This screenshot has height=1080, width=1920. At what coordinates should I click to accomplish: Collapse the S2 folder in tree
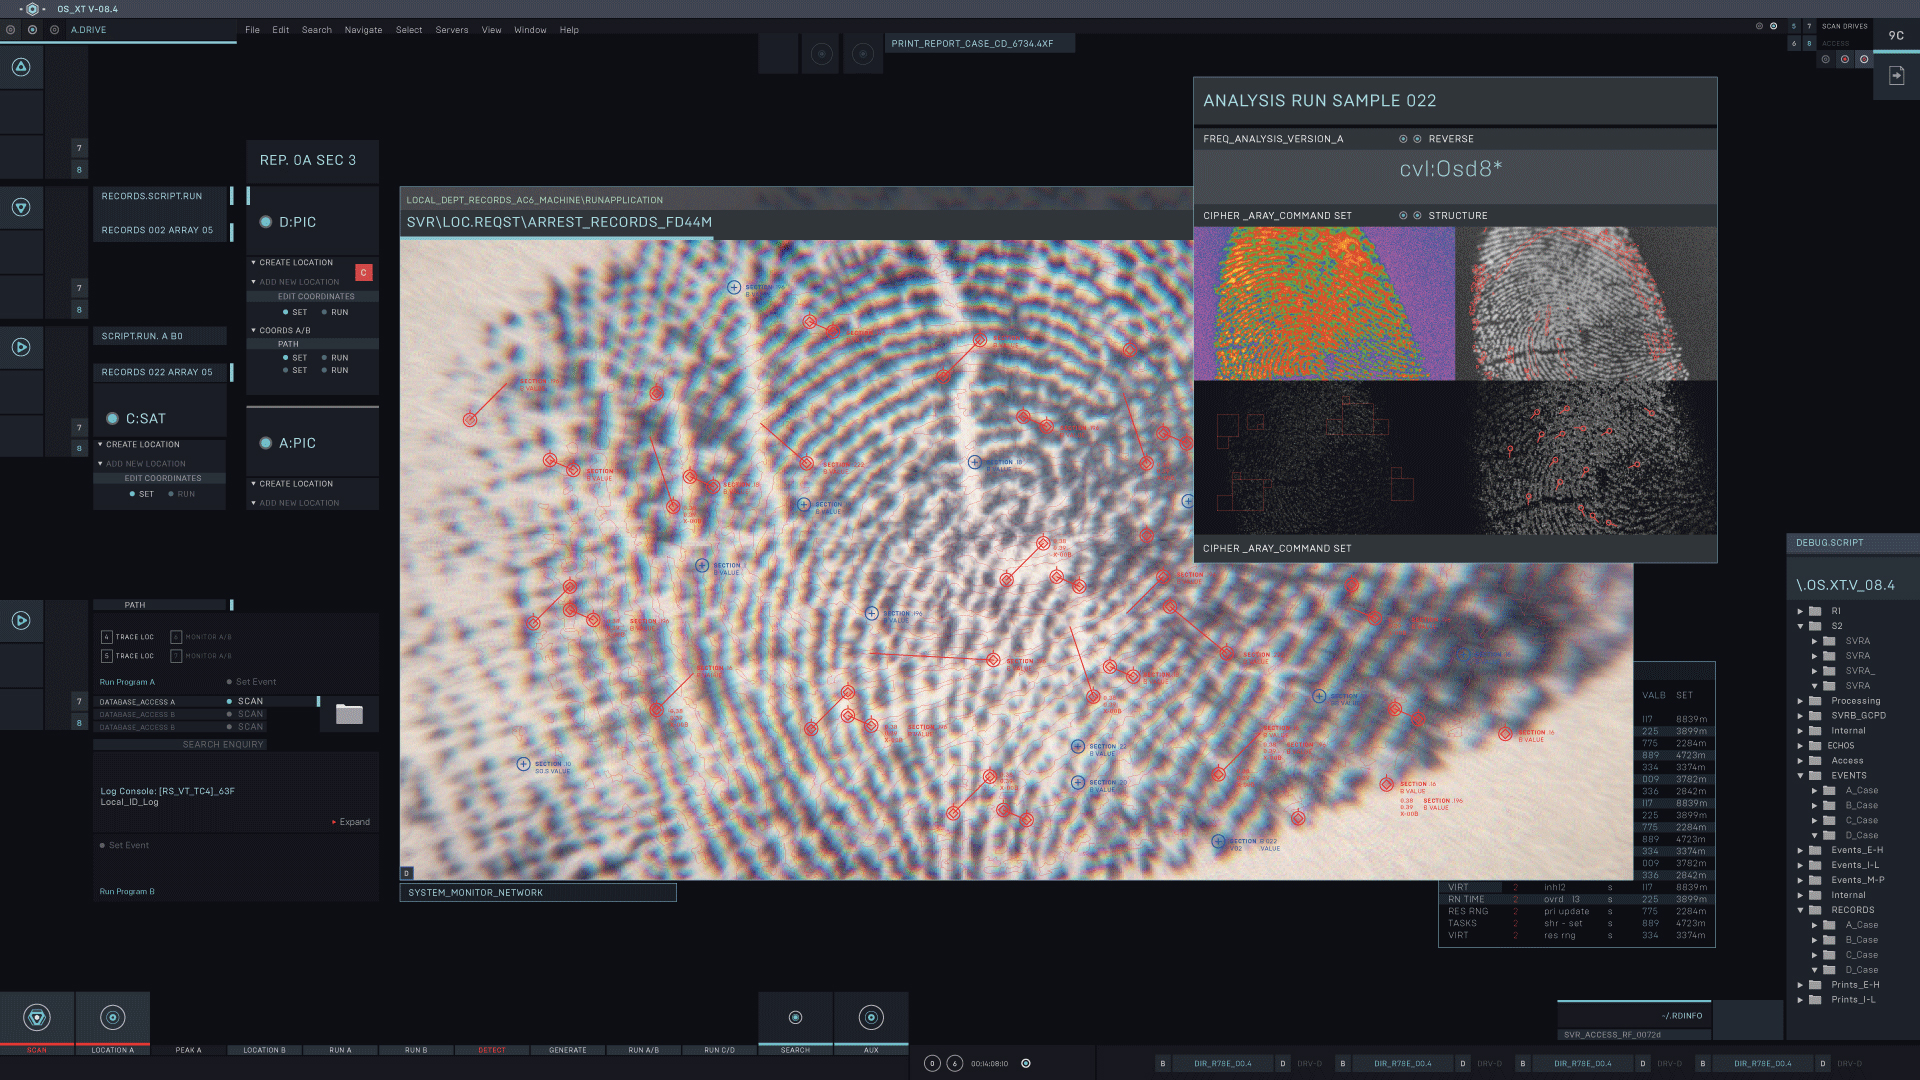[1800, 626]
